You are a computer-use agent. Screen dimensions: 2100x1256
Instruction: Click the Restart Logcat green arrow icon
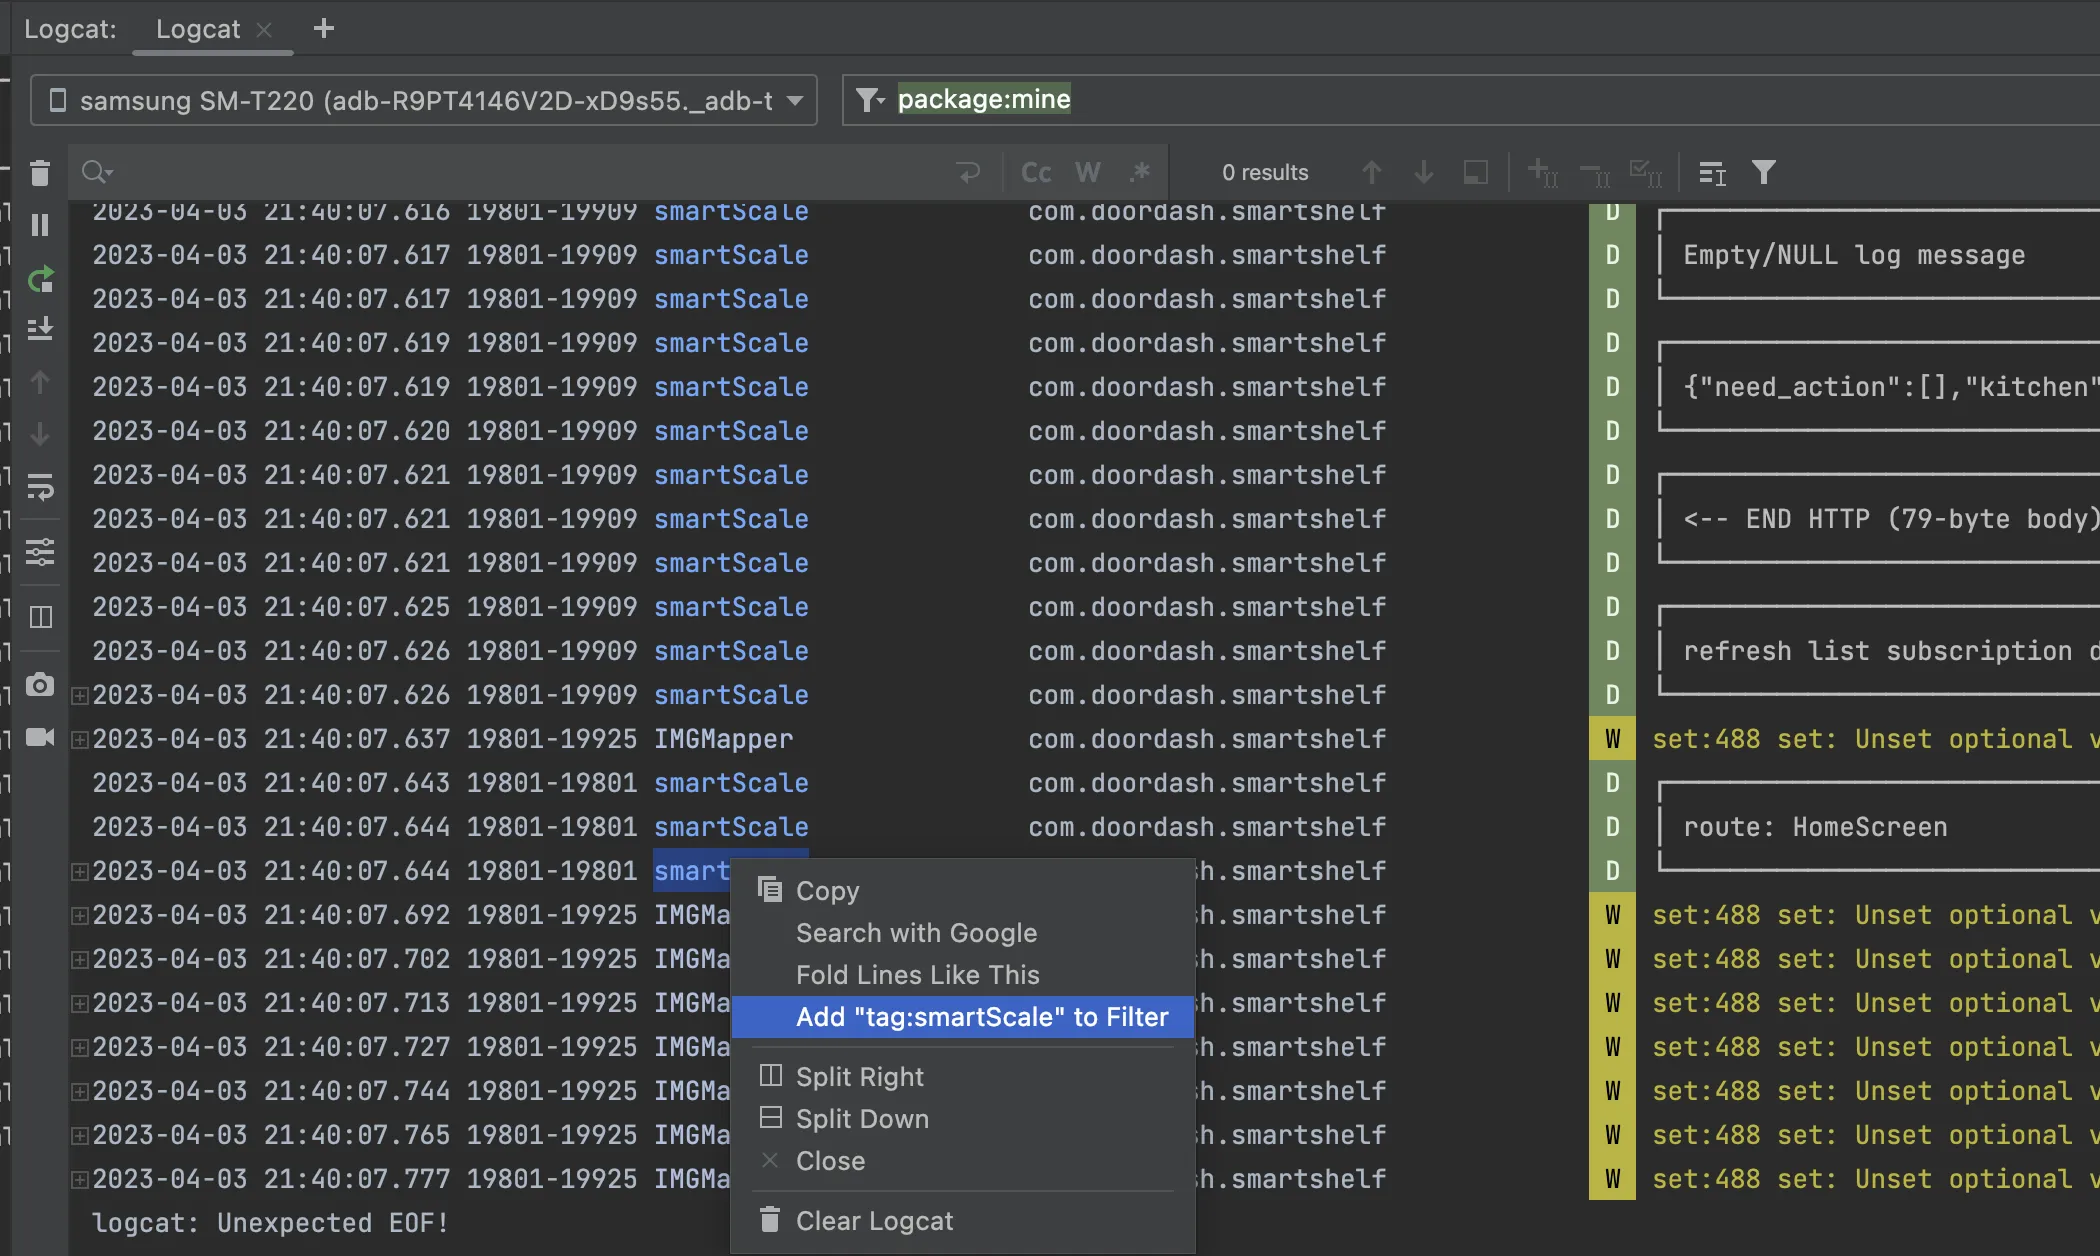click(x=40, y=280)
